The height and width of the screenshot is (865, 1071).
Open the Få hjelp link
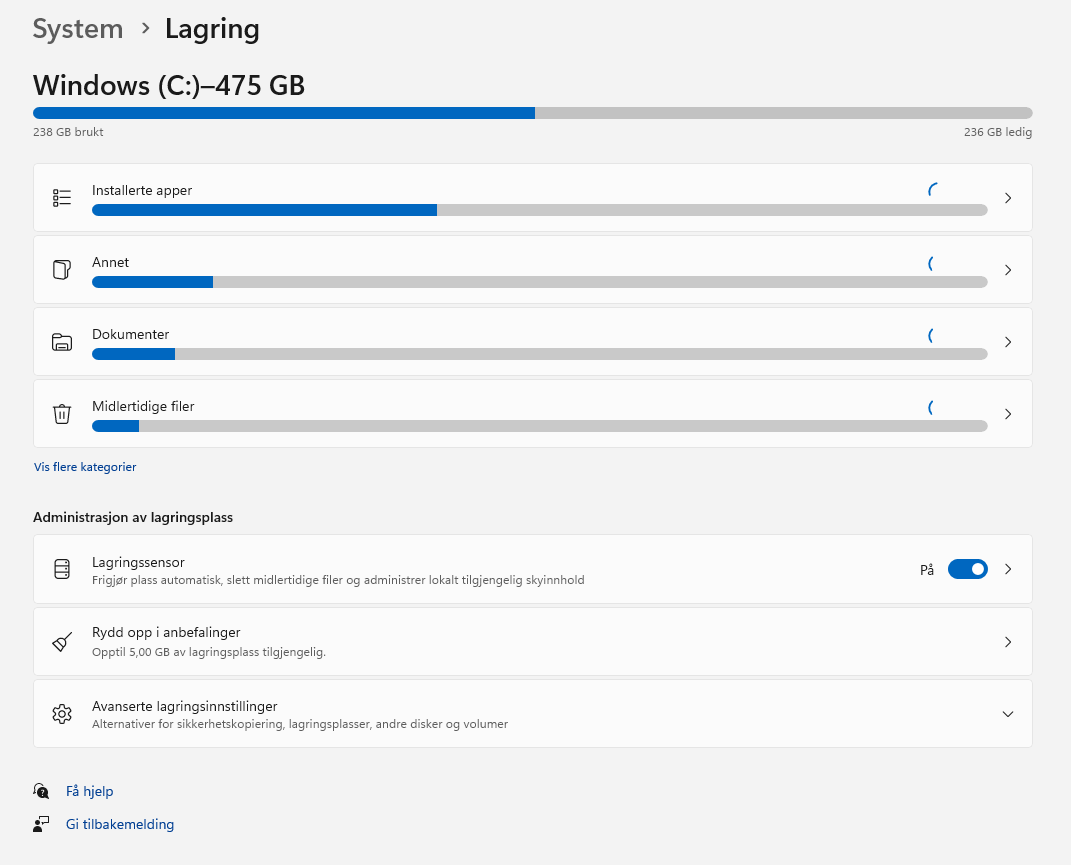(x=90, y=791)
